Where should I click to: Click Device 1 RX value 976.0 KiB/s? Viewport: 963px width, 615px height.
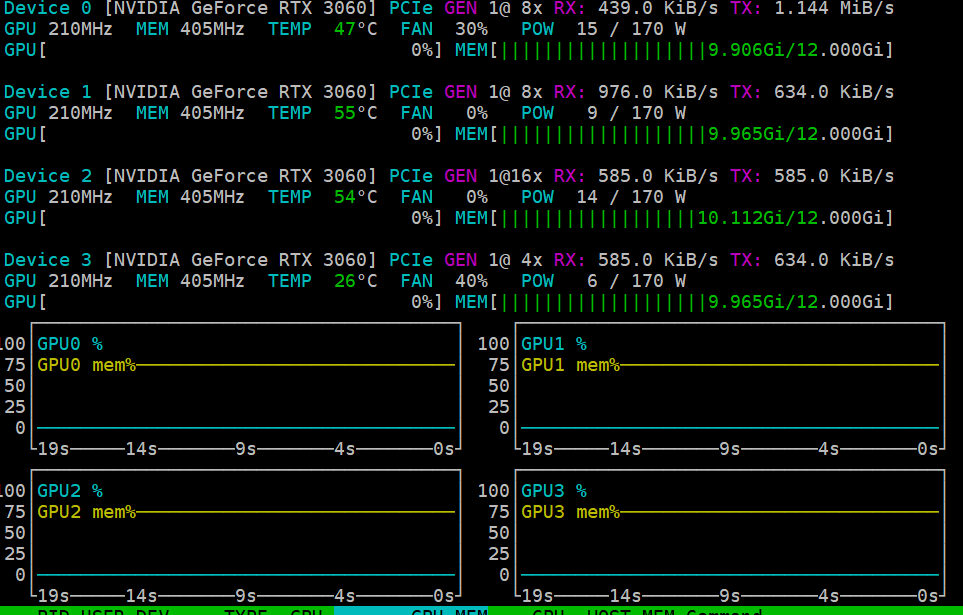pyautogui.click(x=658, y=92)
